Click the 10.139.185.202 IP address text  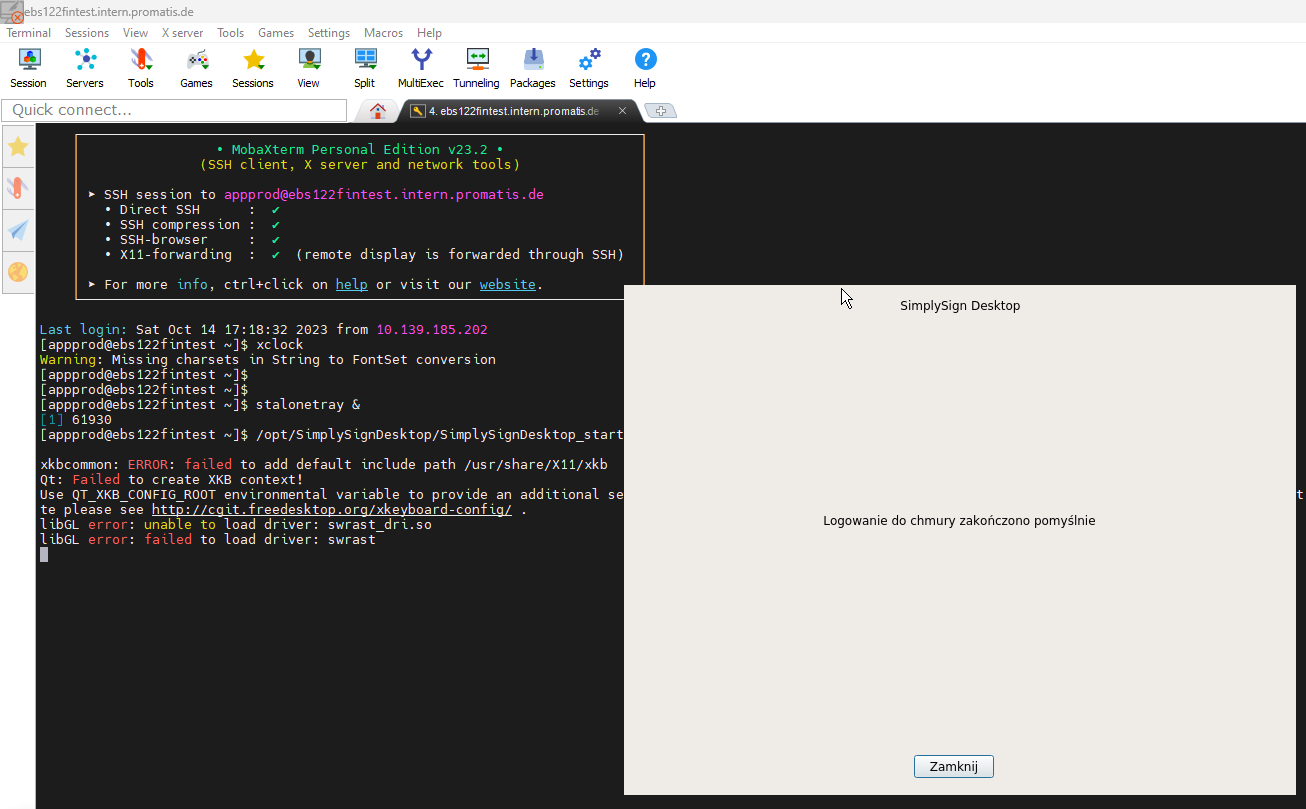(x=432, y=330)
